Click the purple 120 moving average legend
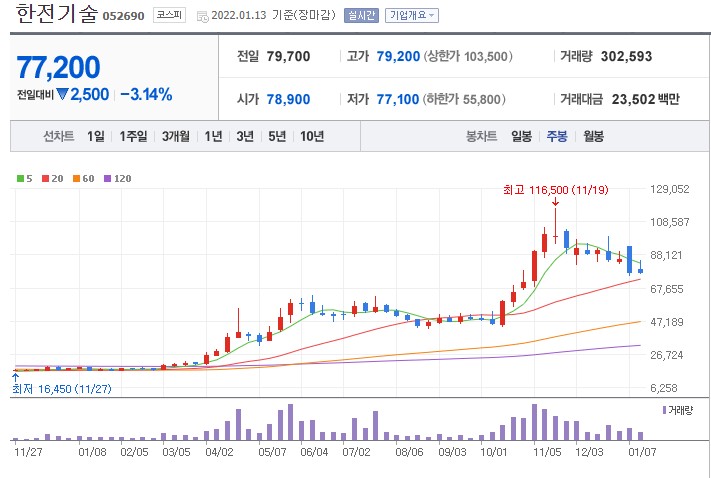Screen dimensions: 711x478 point(117,179)
